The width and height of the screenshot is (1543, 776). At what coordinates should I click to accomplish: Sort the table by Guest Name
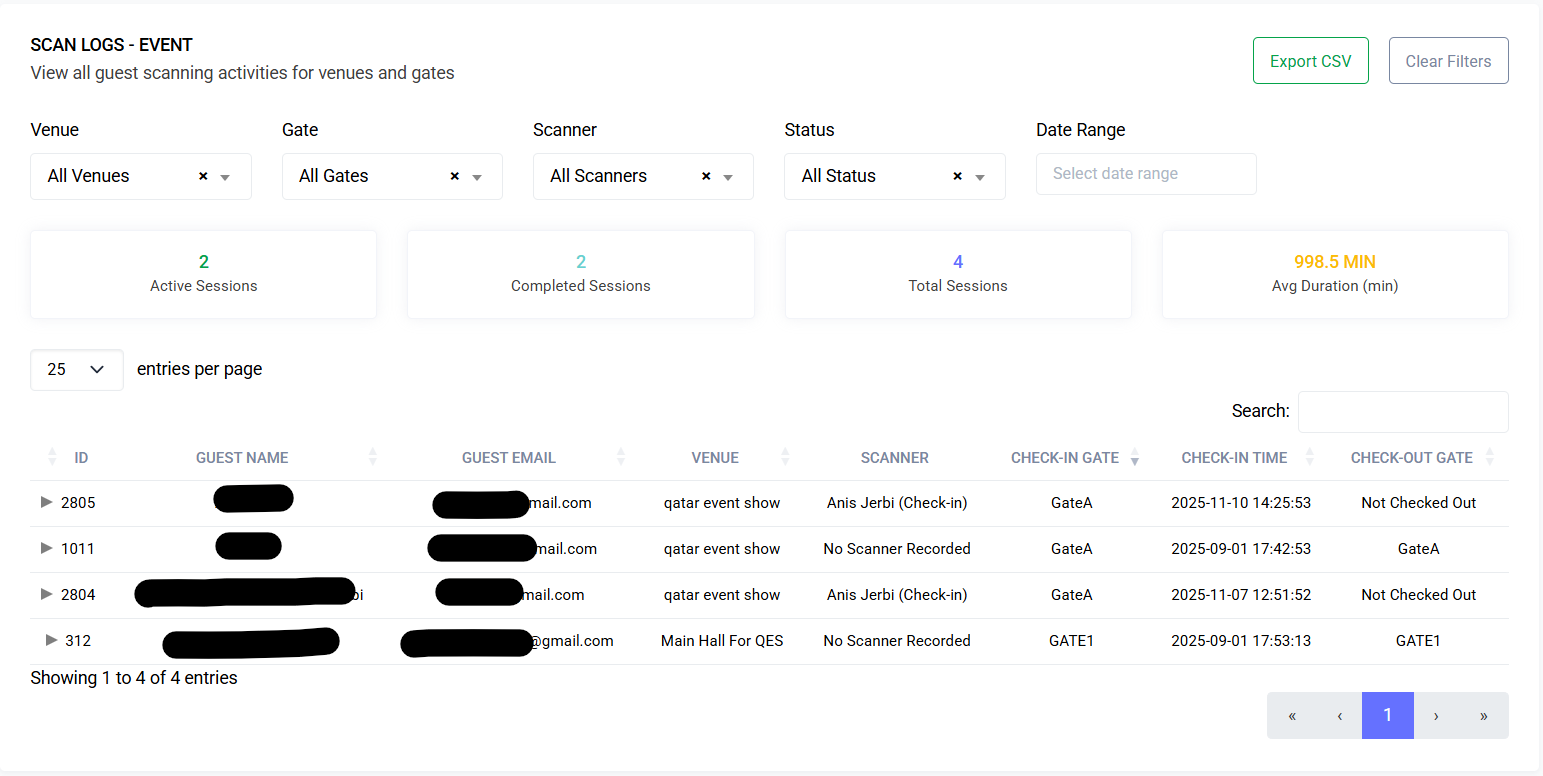tap(372, 457)
